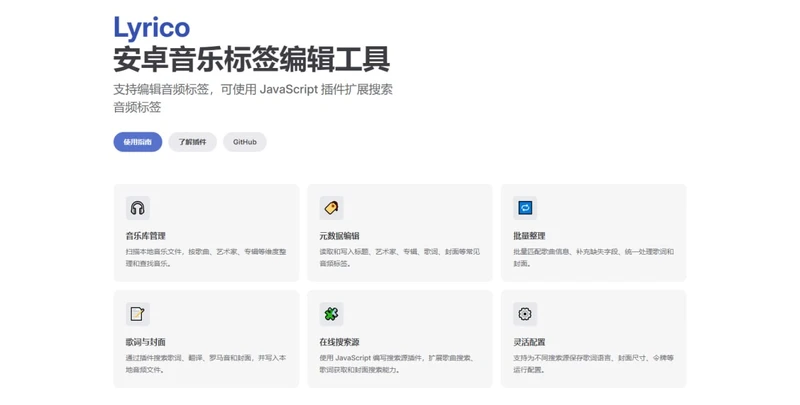The width and height of the screenshot is (800, 405).
Task: Select the 元数据编辑 card title
Action: [x=340, y=236]
